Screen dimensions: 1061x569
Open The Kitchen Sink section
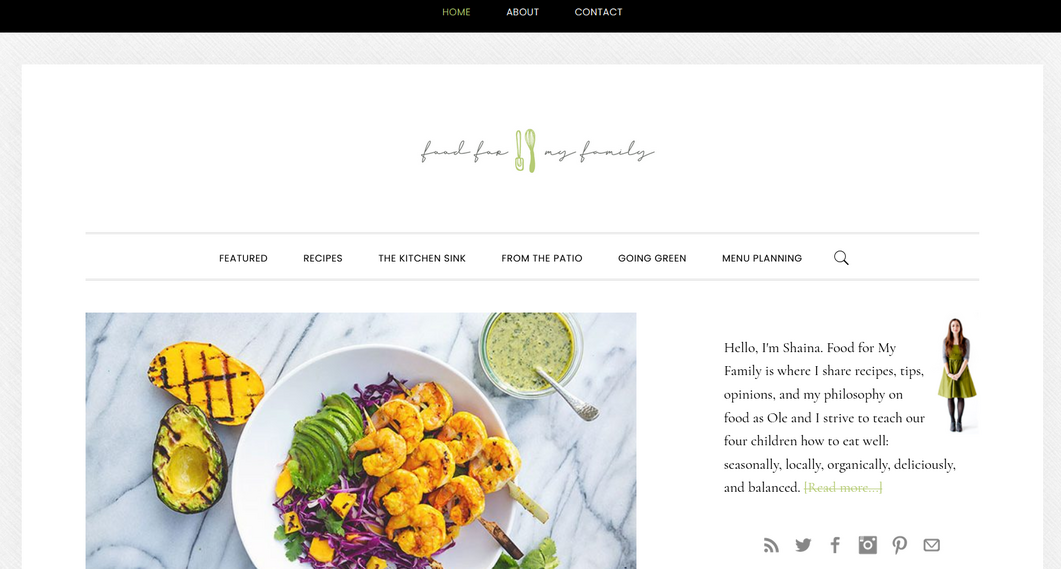pos(422,258)
